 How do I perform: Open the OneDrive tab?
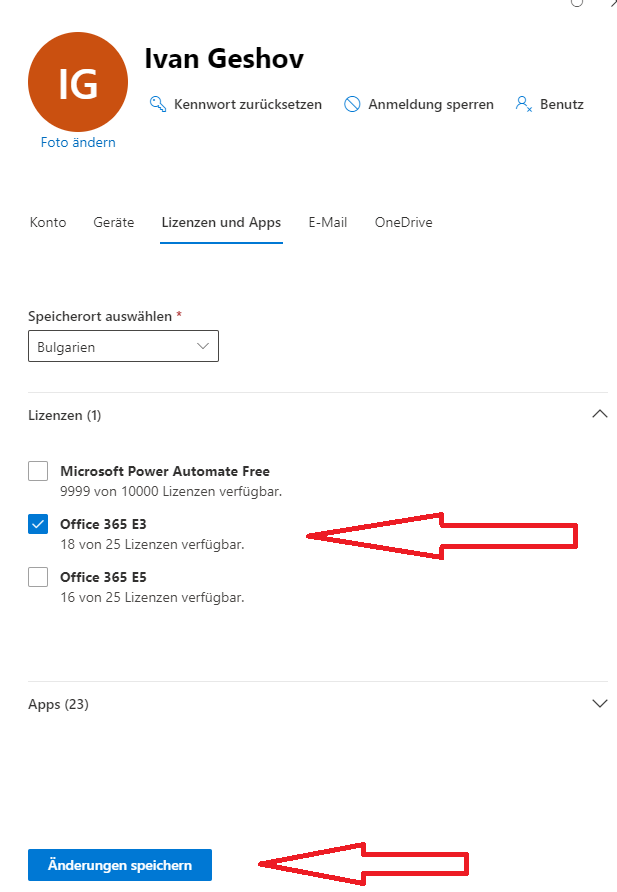(x=404, y=222)
